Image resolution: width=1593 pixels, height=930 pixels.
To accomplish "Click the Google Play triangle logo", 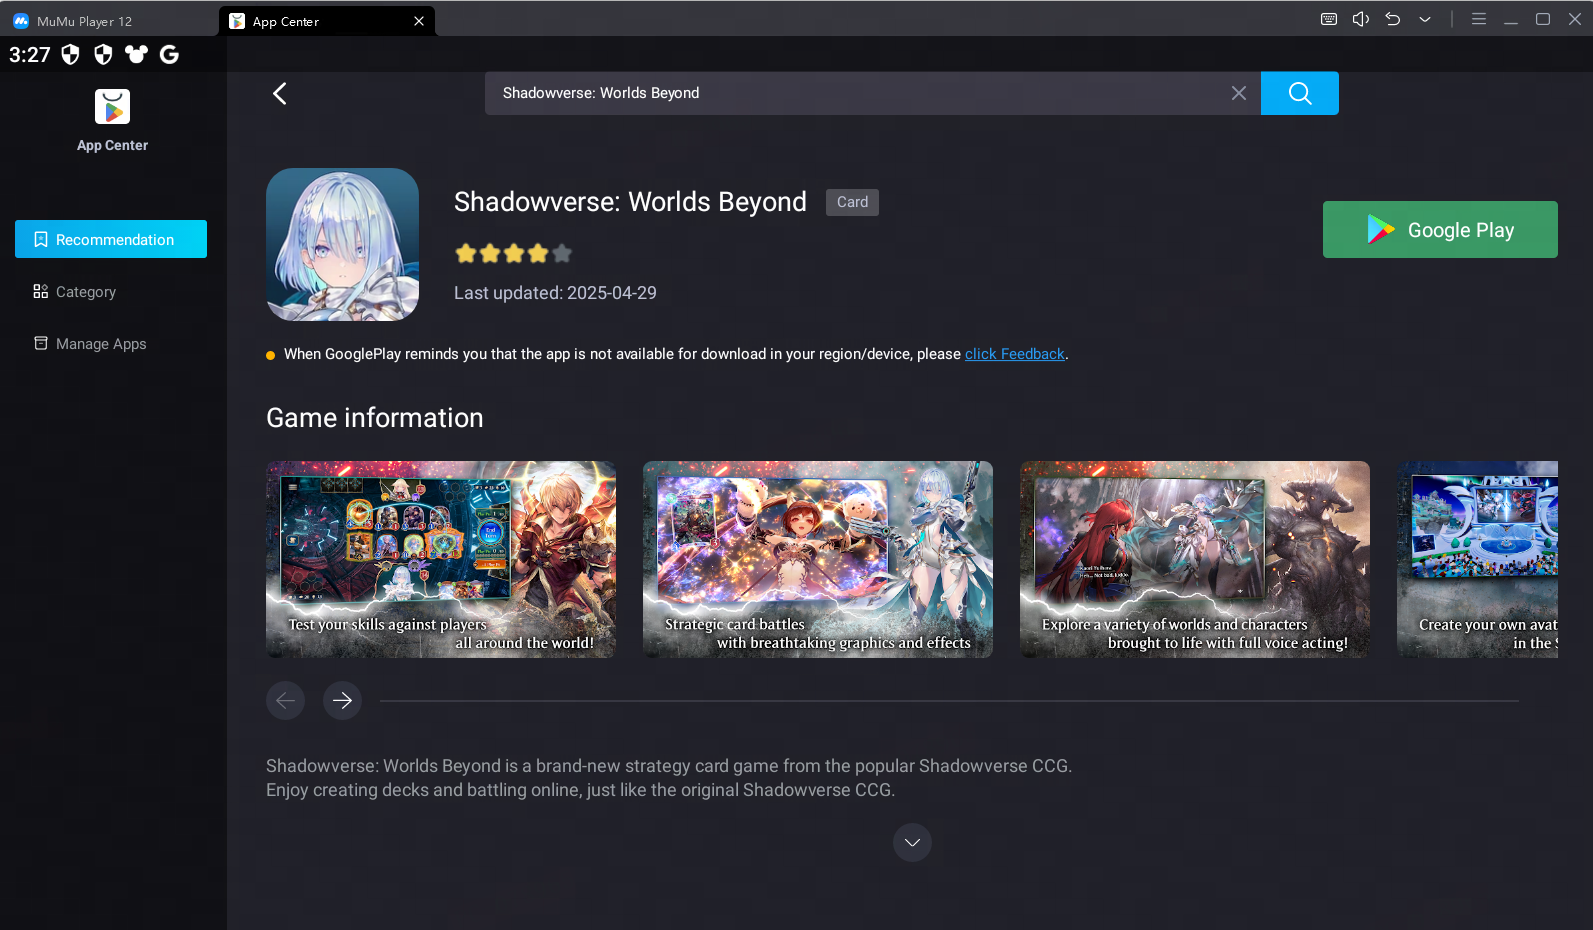I will click(1381, 230).
